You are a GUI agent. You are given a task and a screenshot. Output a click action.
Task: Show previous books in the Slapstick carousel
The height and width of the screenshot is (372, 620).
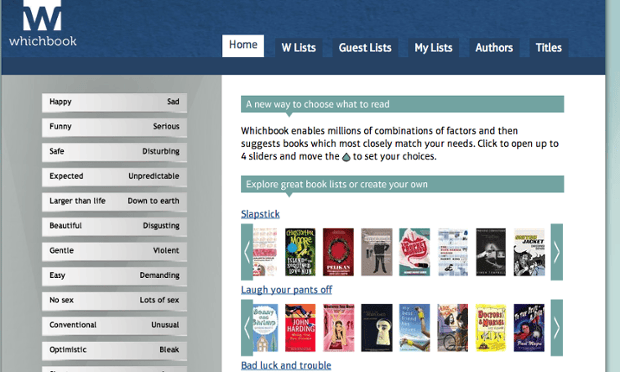(x=247, y=252)
